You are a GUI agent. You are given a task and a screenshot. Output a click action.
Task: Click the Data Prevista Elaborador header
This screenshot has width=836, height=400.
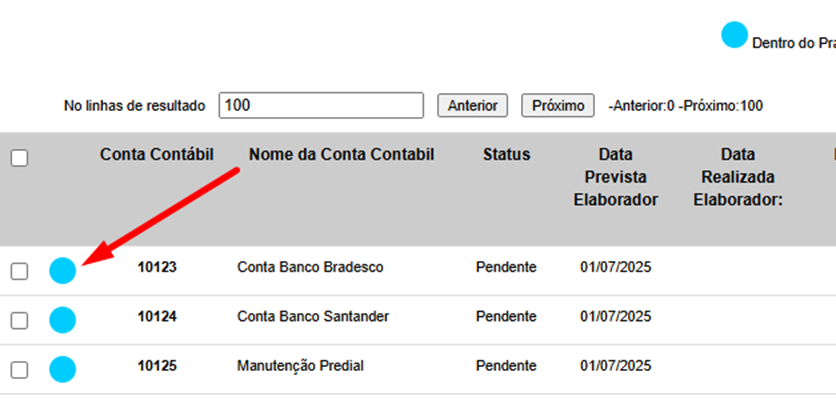(x=615, y=177)
